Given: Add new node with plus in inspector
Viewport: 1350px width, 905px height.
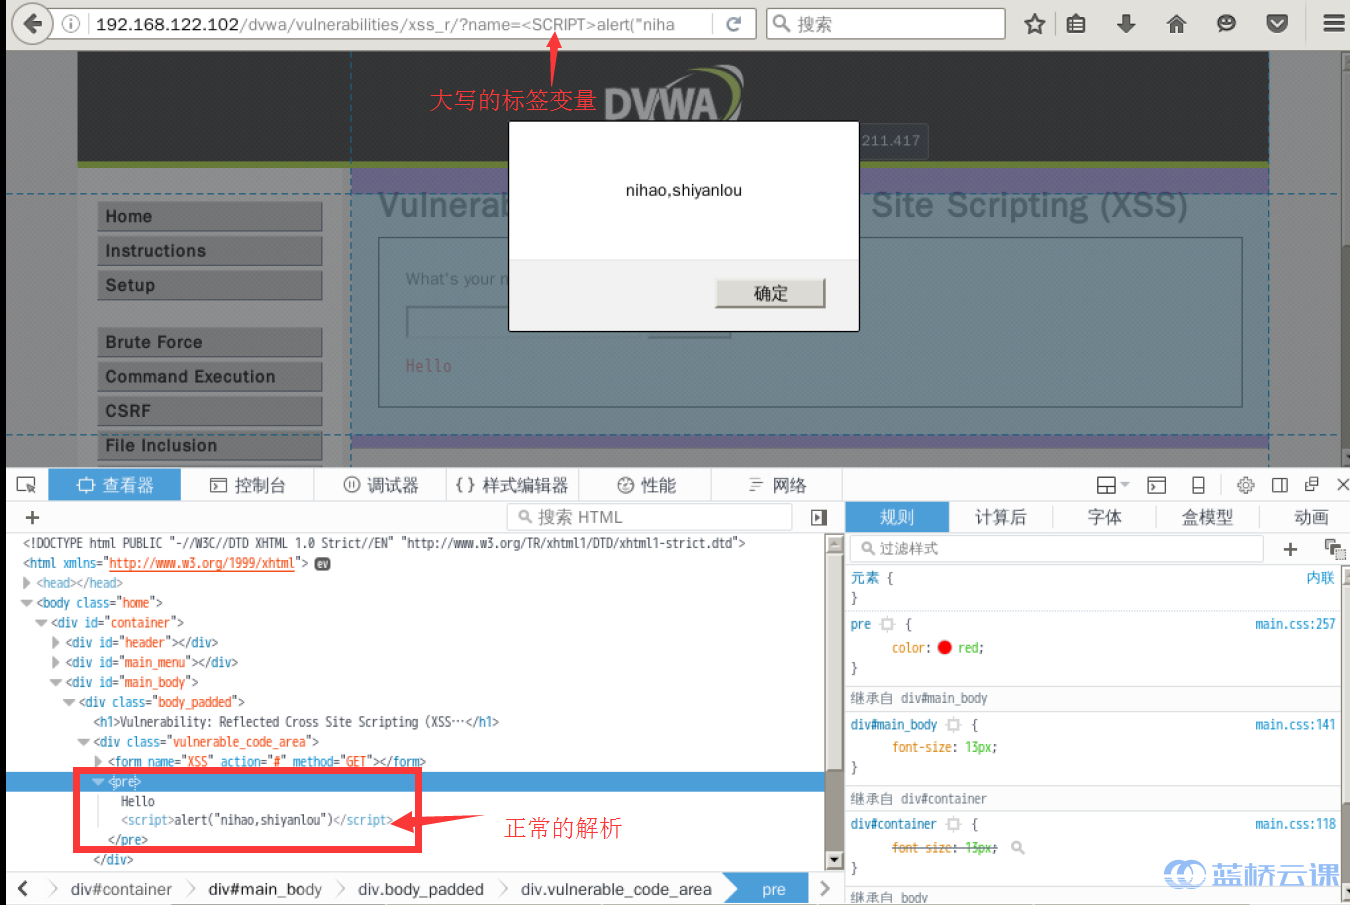Looking at the screenshot, I should click(x=32, y=517).
